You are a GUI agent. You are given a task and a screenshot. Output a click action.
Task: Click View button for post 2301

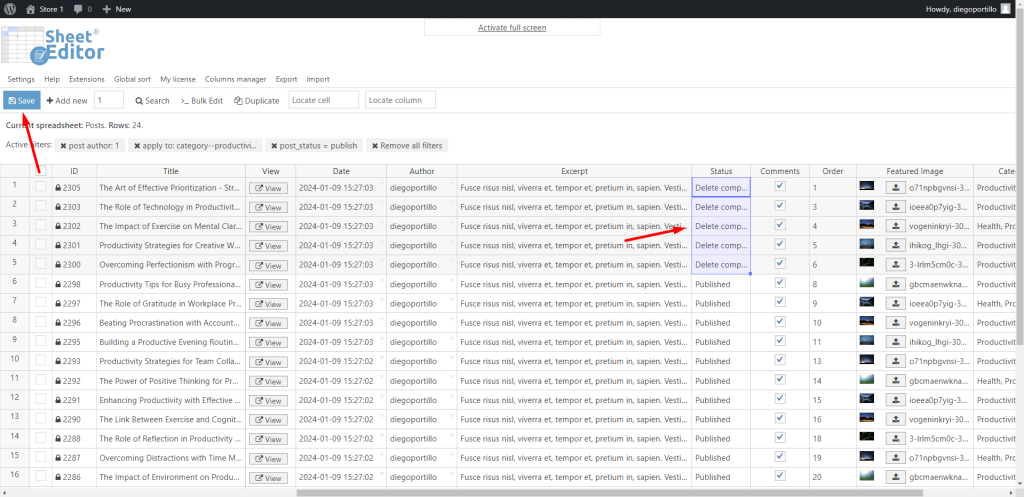pos(268,246)
